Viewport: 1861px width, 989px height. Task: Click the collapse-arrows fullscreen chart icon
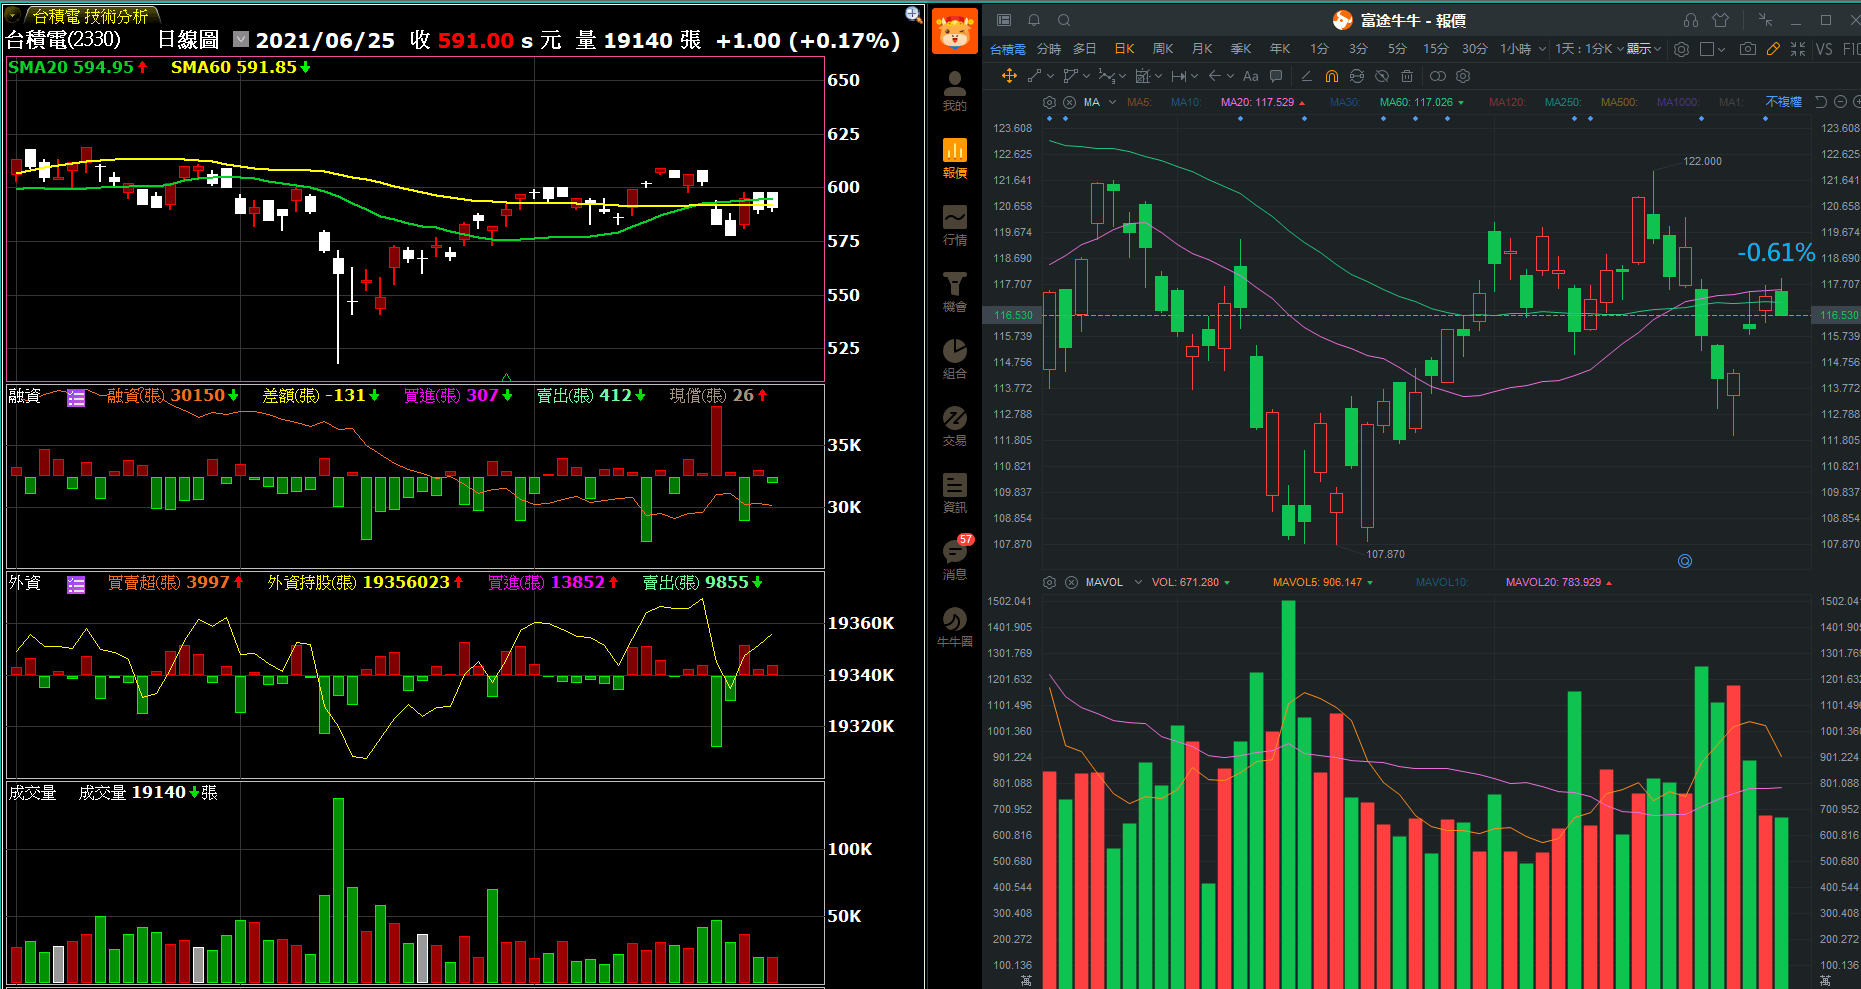pyautogui.click(x=1798, y=48)
